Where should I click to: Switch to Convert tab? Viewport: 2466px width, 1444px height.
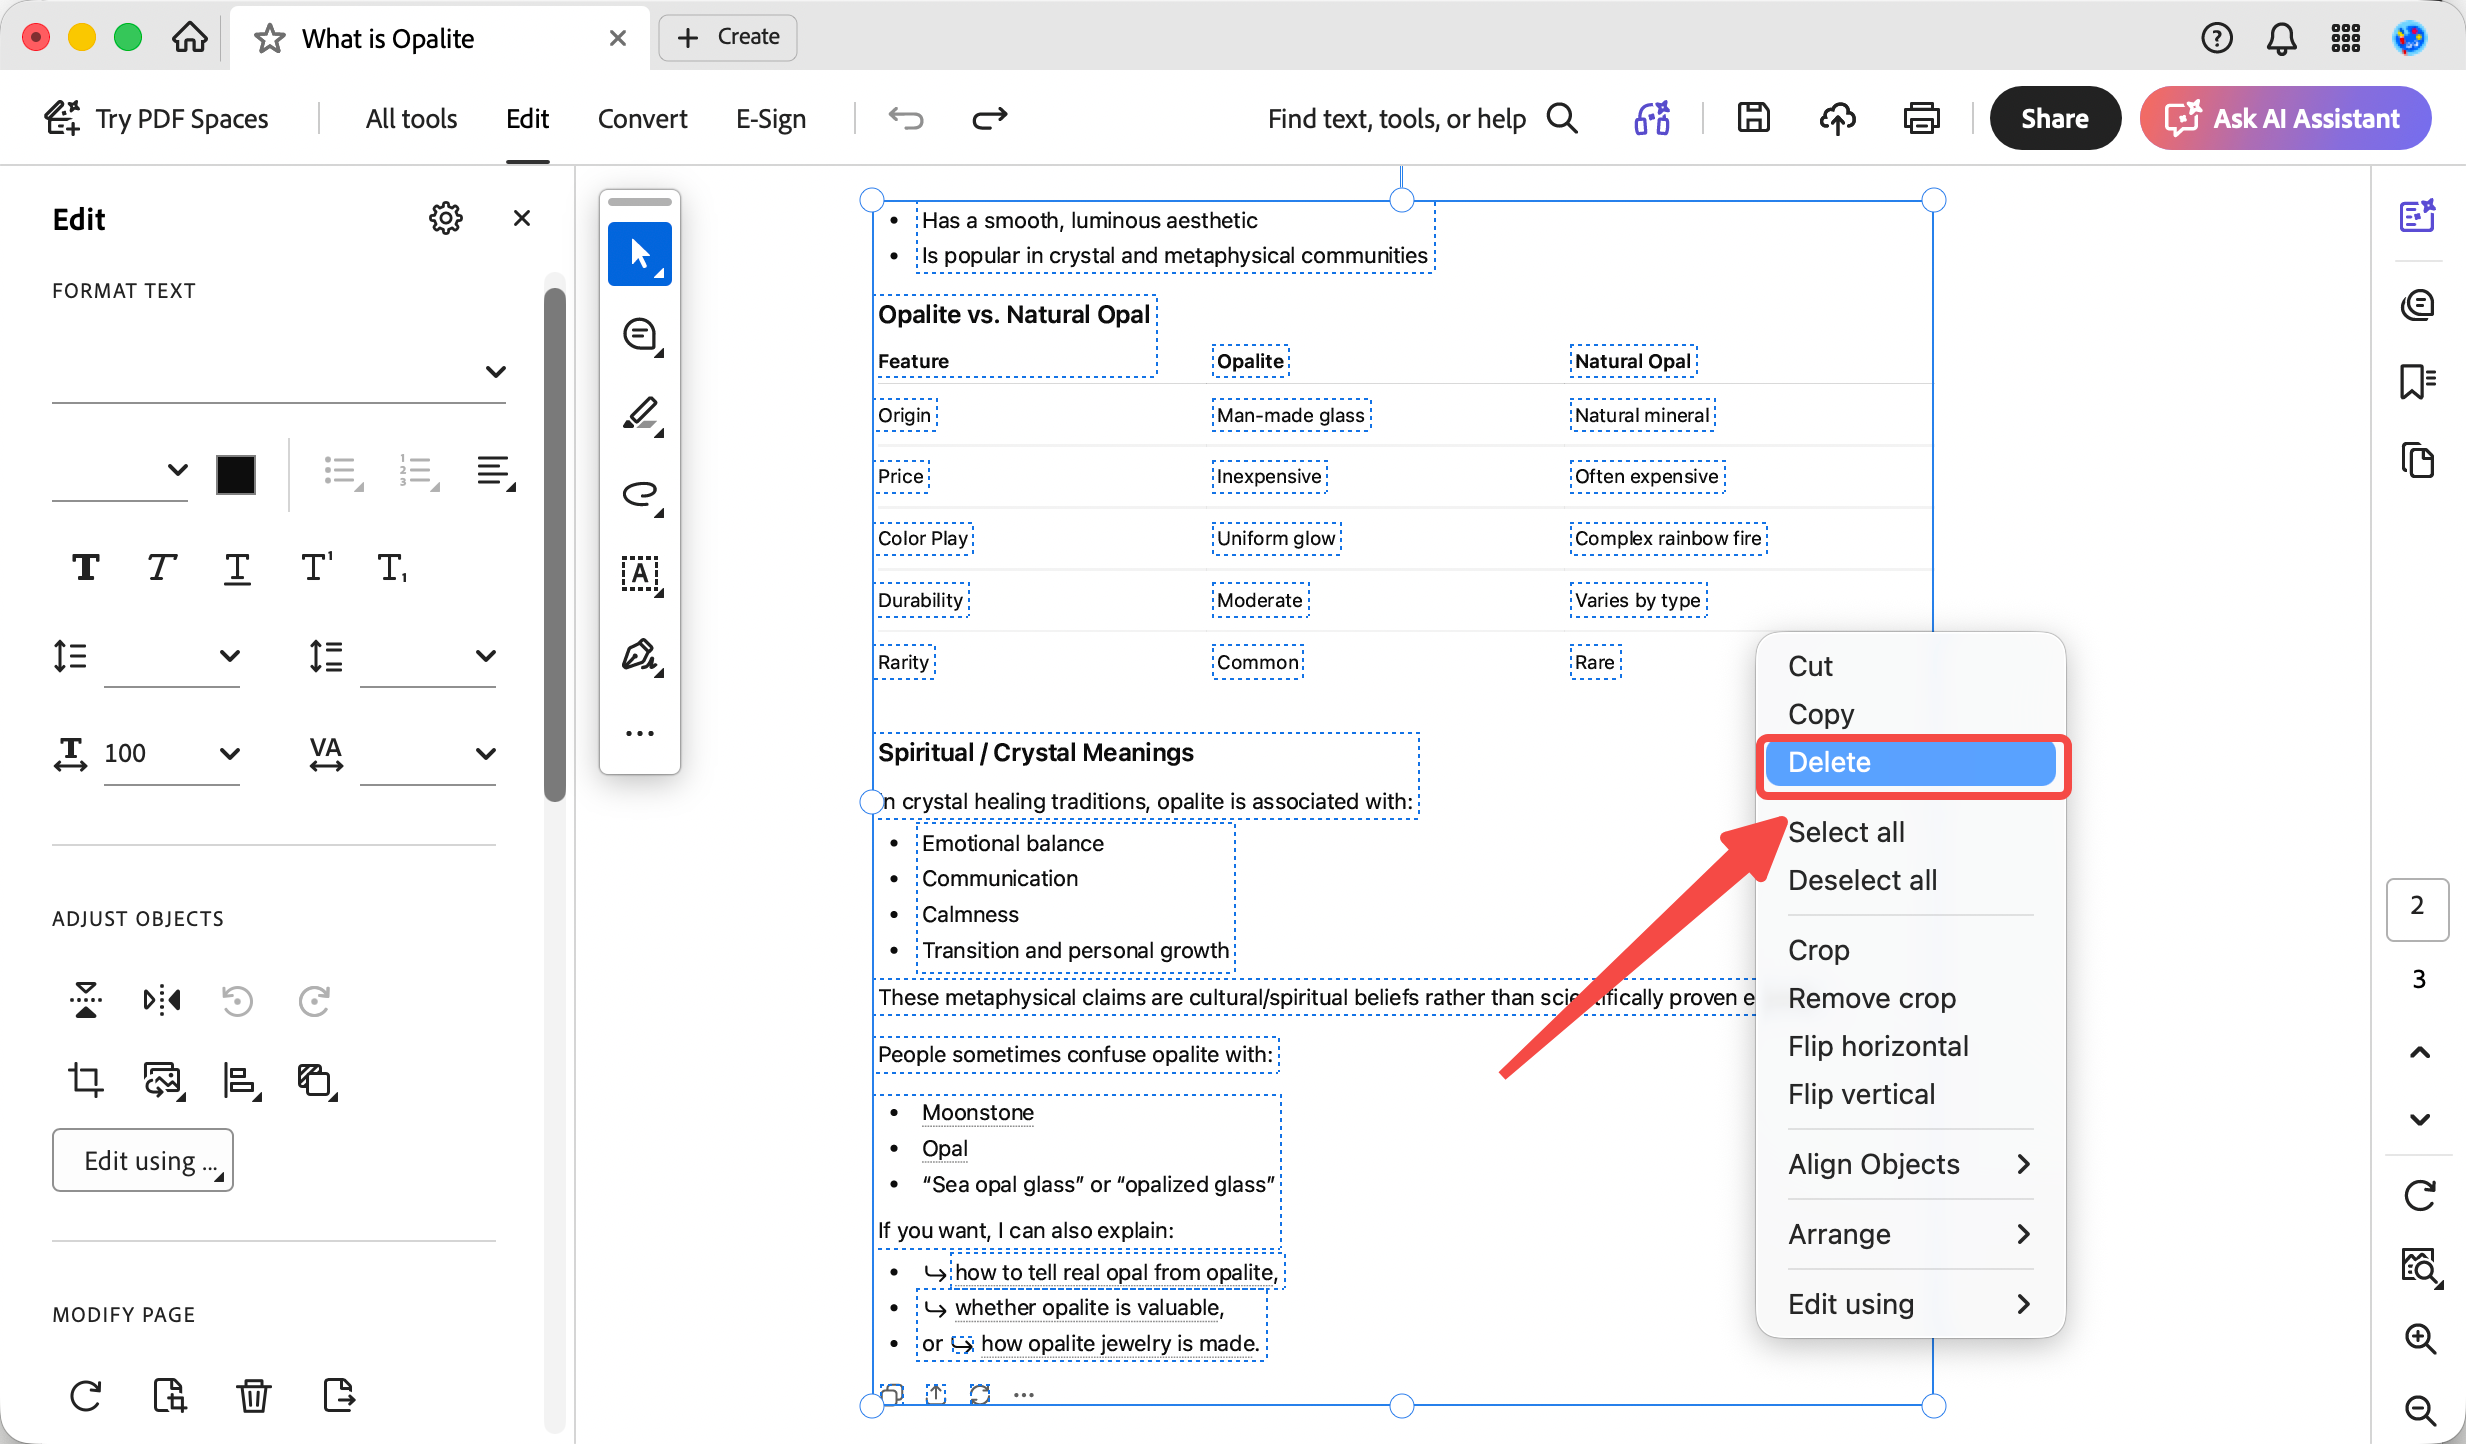tap(642, 119)
